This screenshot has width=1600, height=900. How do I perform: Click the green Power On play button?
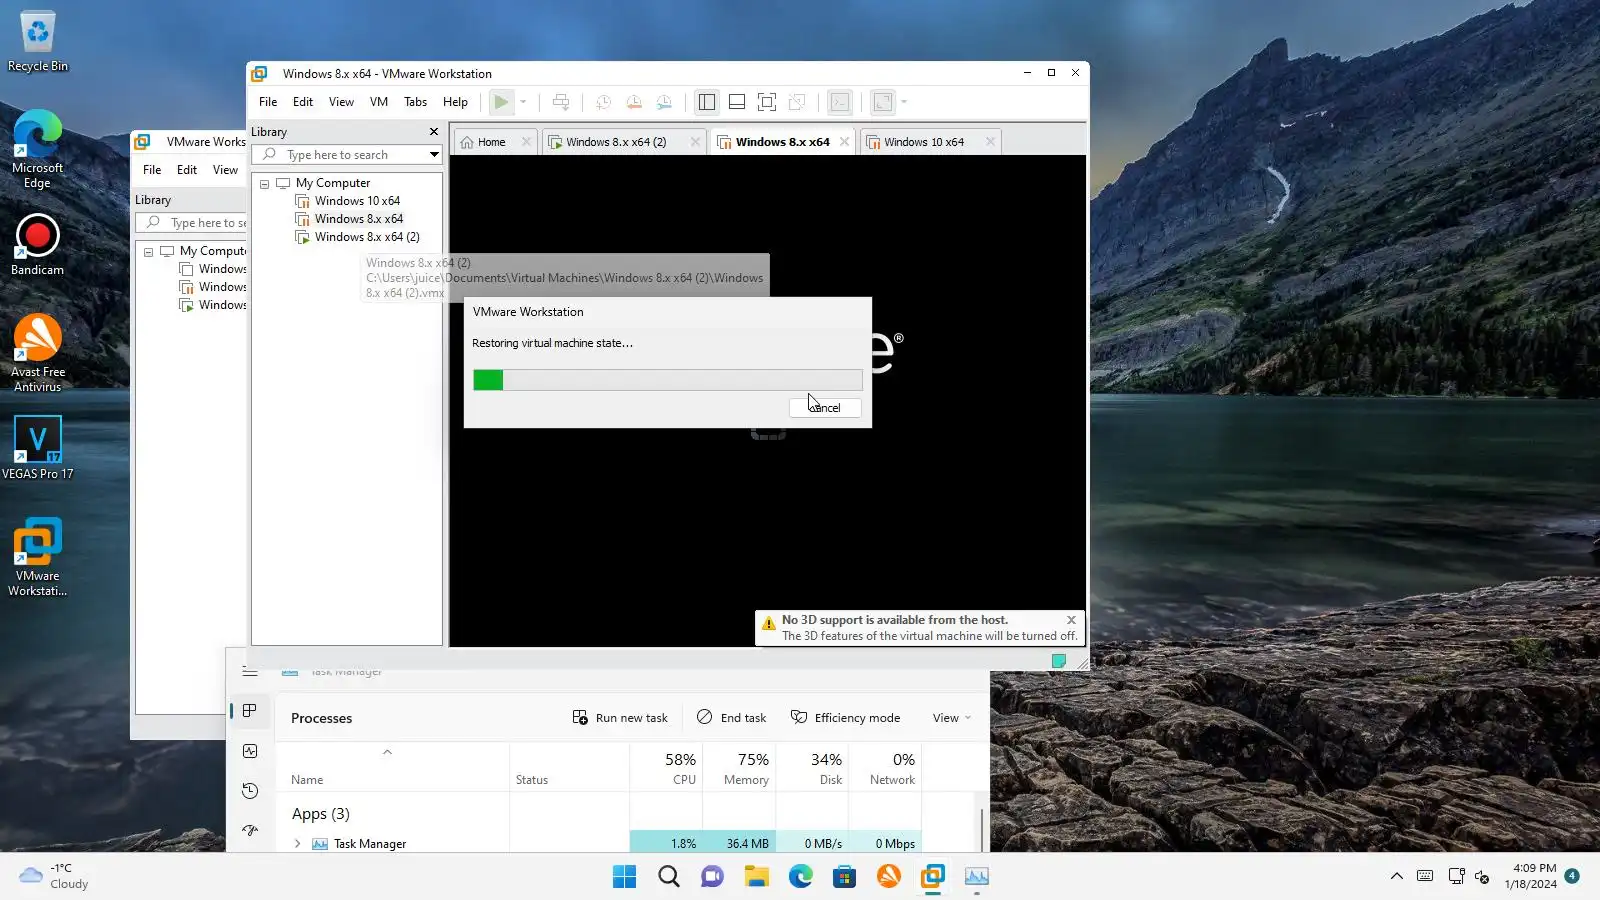[x=501, y=102]
